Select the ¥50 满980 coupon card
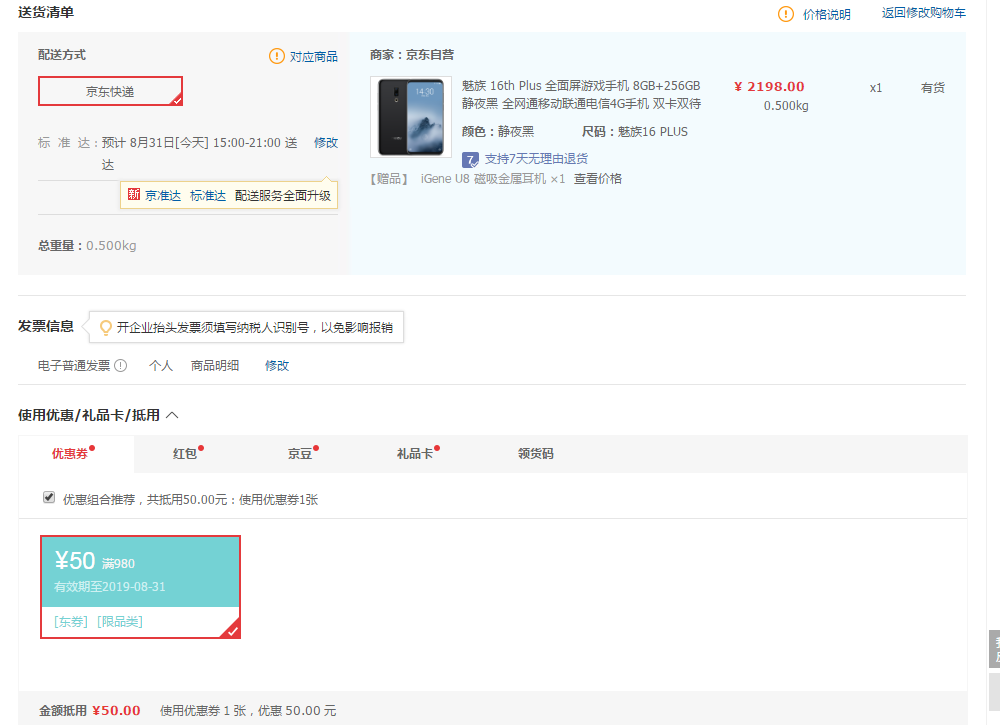The height and width of the screenshot is (725, 1000). (x=140, y=587)
